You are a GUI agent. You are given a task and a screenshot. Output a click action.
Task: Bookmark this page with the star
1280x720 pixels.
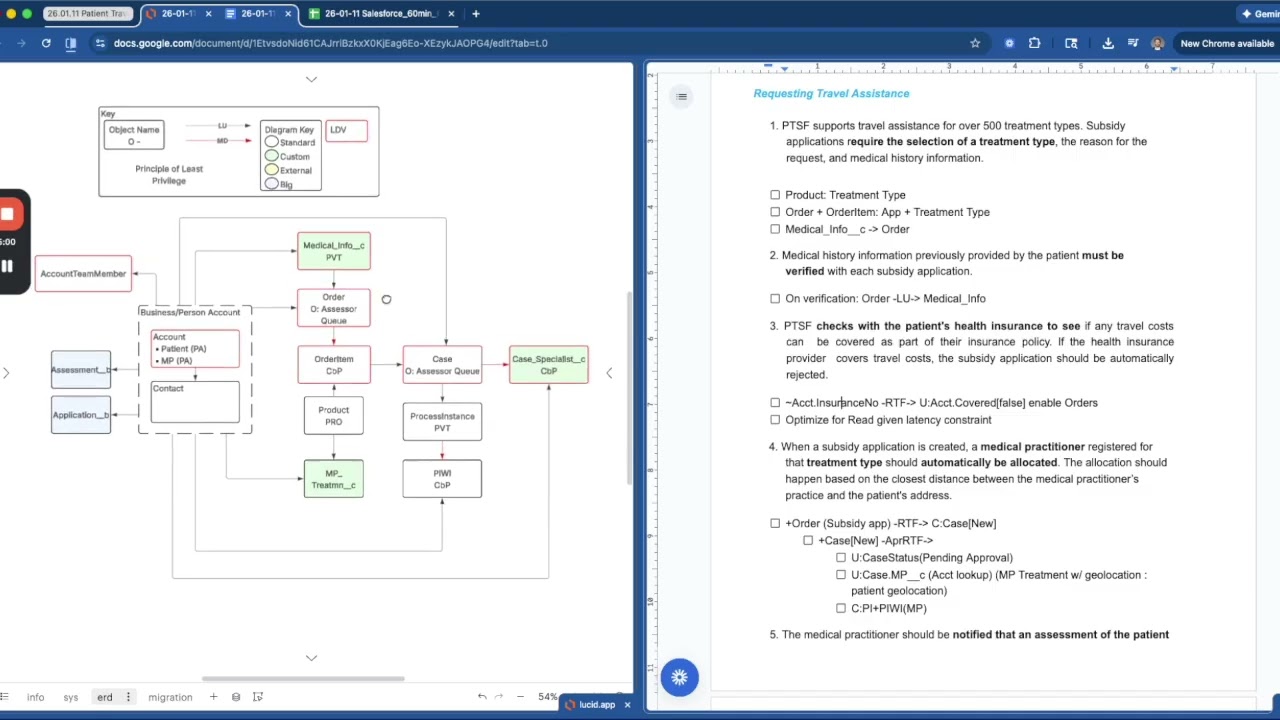[975, 43]
